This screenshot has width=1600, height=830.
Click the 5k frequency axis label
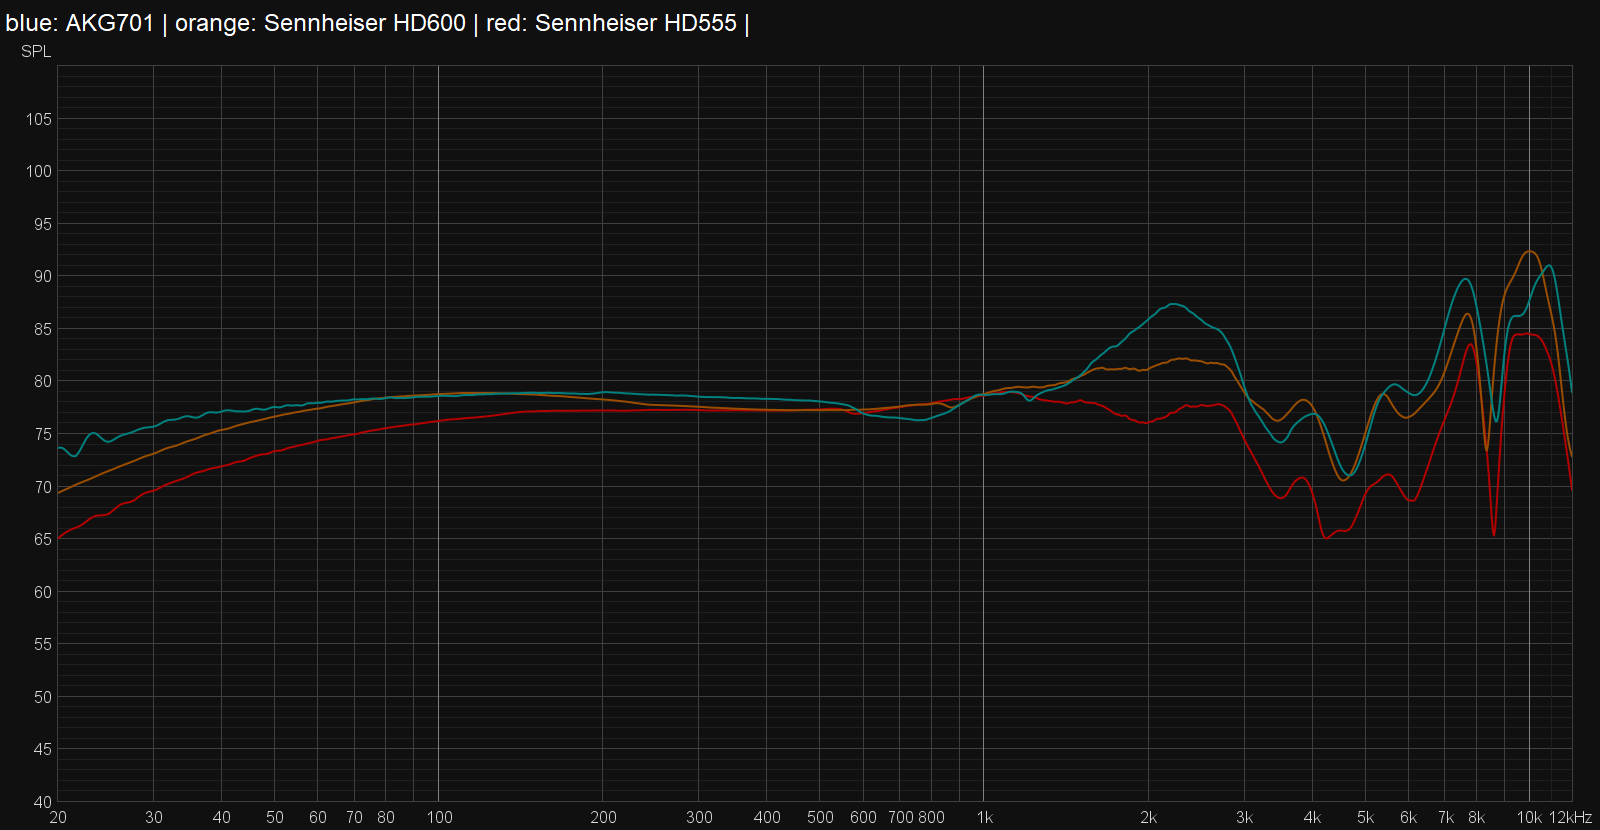click(1366, 817)
